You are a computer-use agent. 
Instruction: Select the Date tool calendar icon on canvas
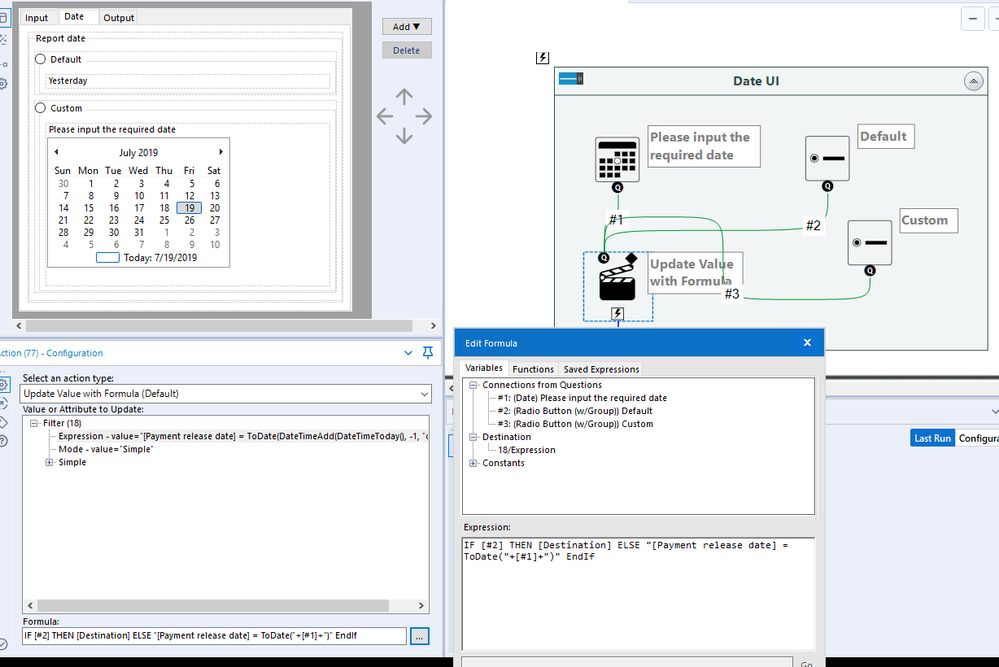pos(617,160)
